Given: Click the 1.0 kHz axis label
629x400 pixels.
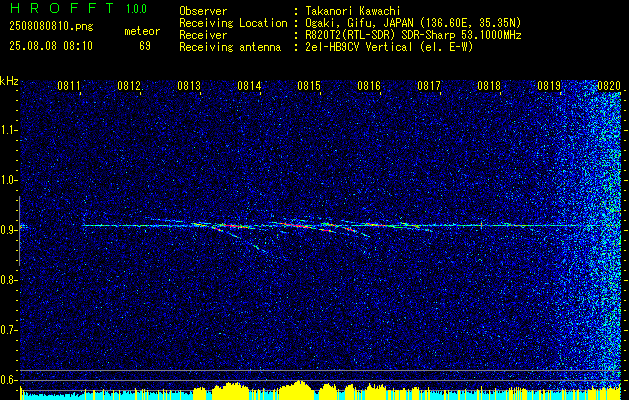Looking at the screenshot, I should pyautogui.click(x=9, y=180).
